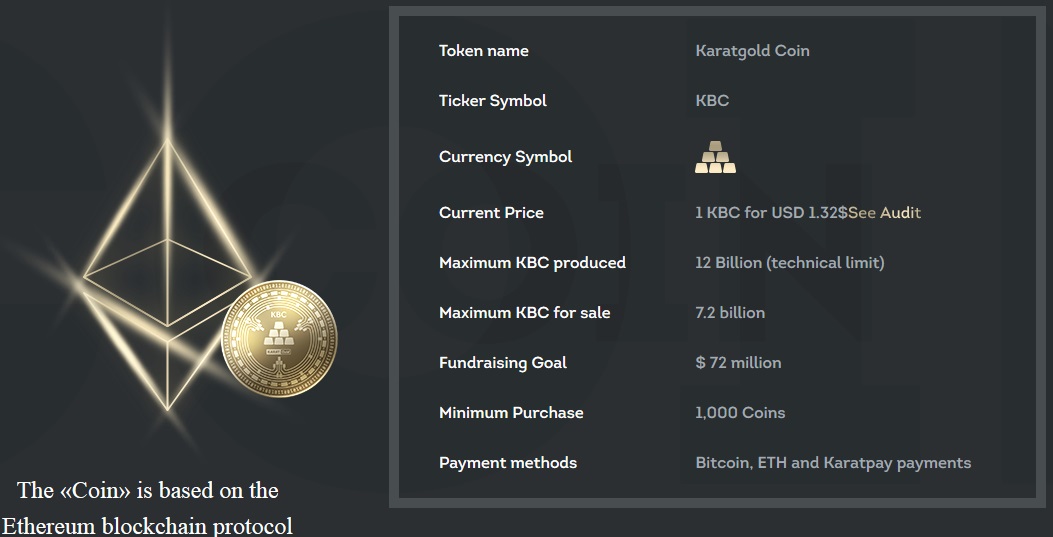Click the Bitcoin, ETH and Karatpay payments text
Image resolution: width=1053 pixels, height=537 pixels.
(833, 463)
